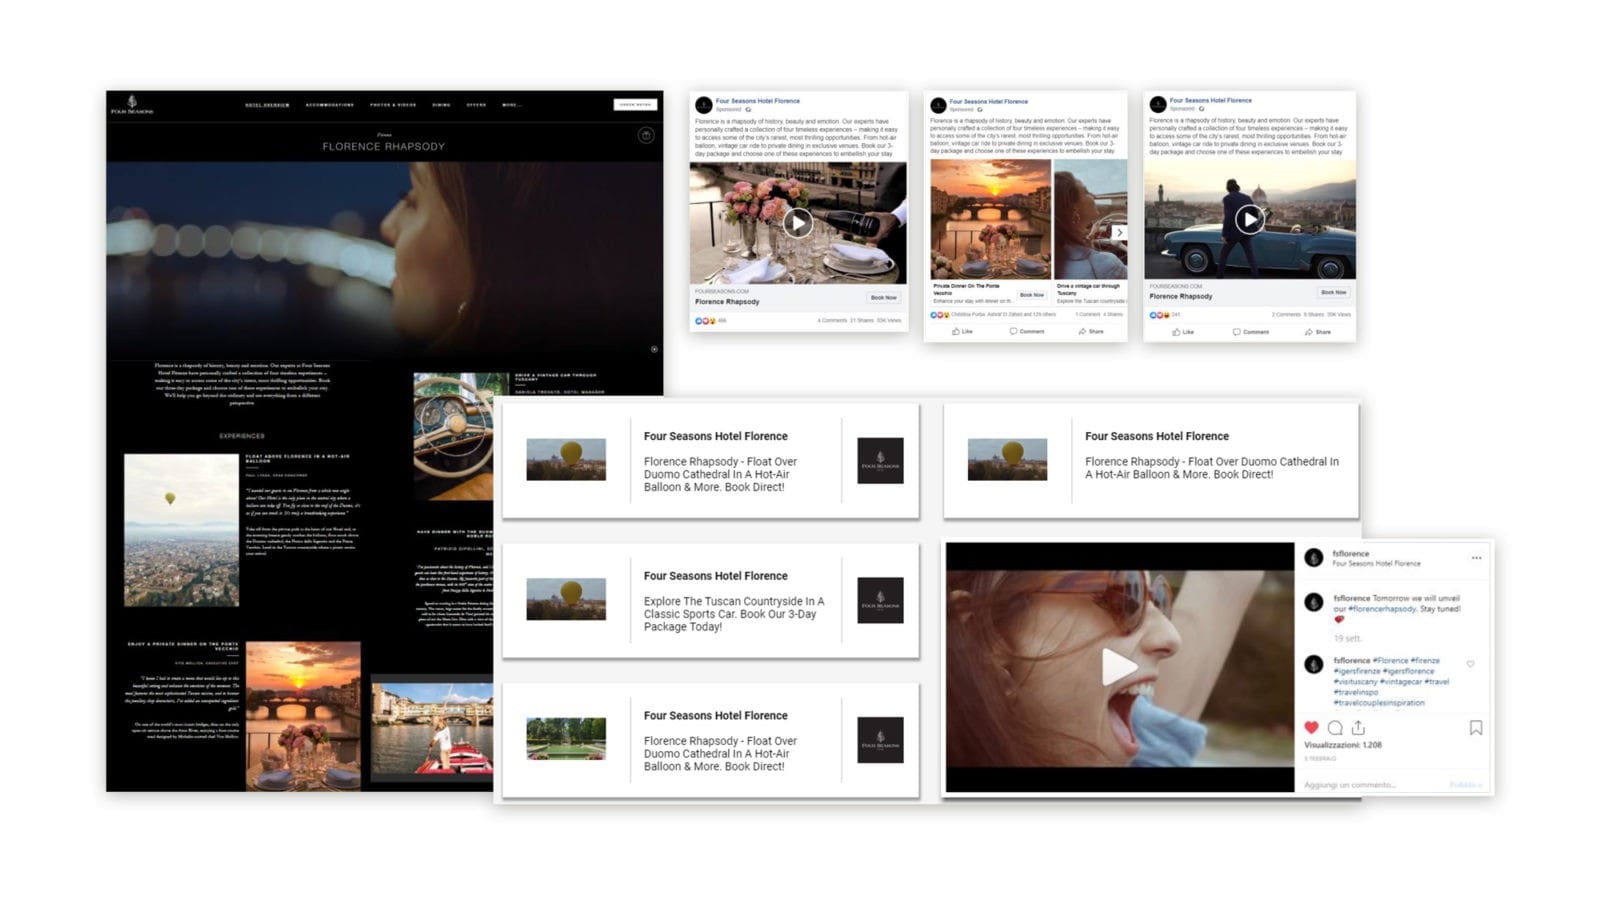Open right-hand ad 'Florence Rhapsody - Float Over Duomo' text

point(1212,468)
